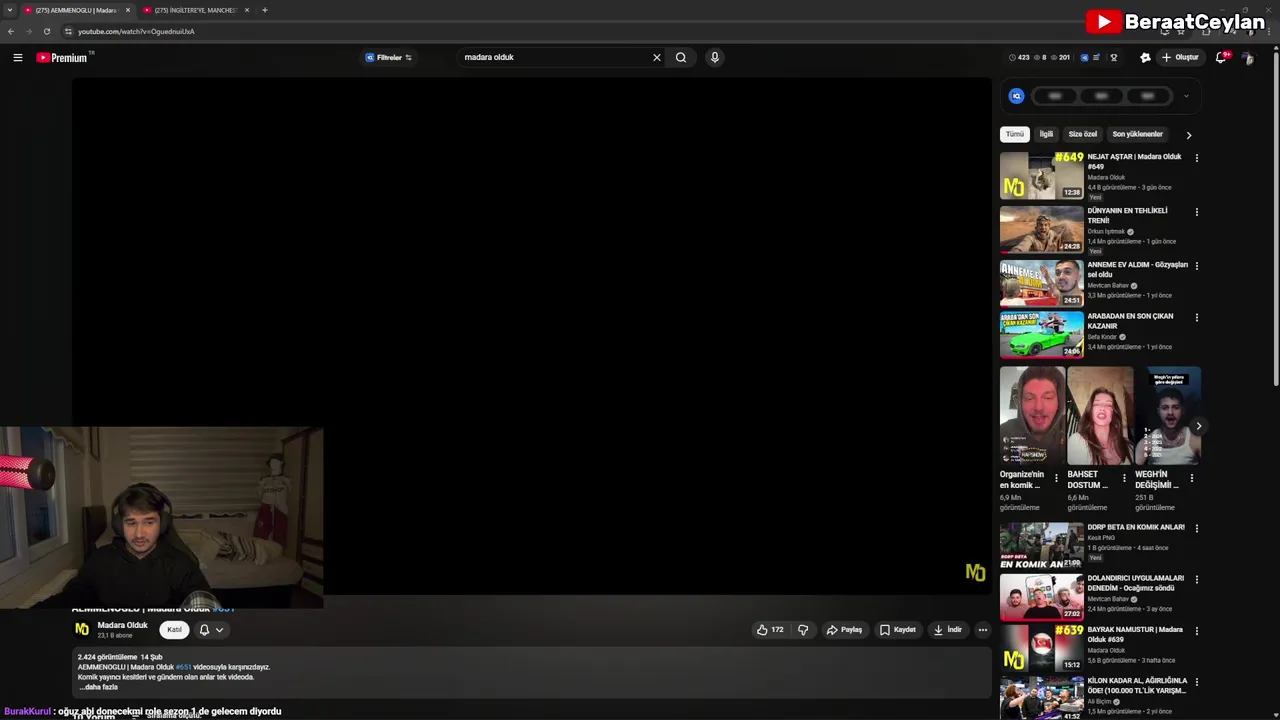Run search with the magnifier button
Screen dimensions: 1280x720
pos(681,57)
